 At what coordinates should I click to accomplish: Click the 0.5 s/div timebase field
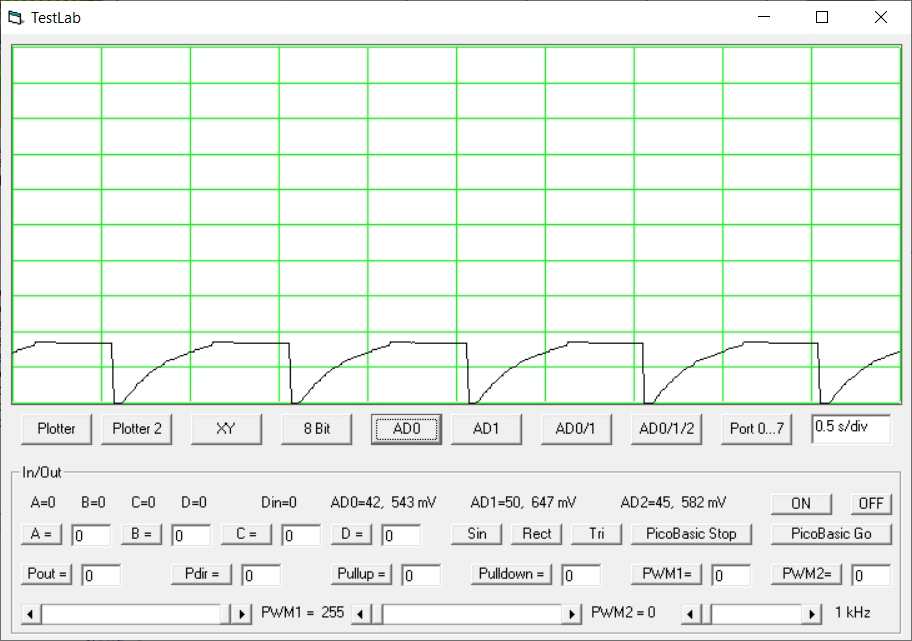coord(850,426)
